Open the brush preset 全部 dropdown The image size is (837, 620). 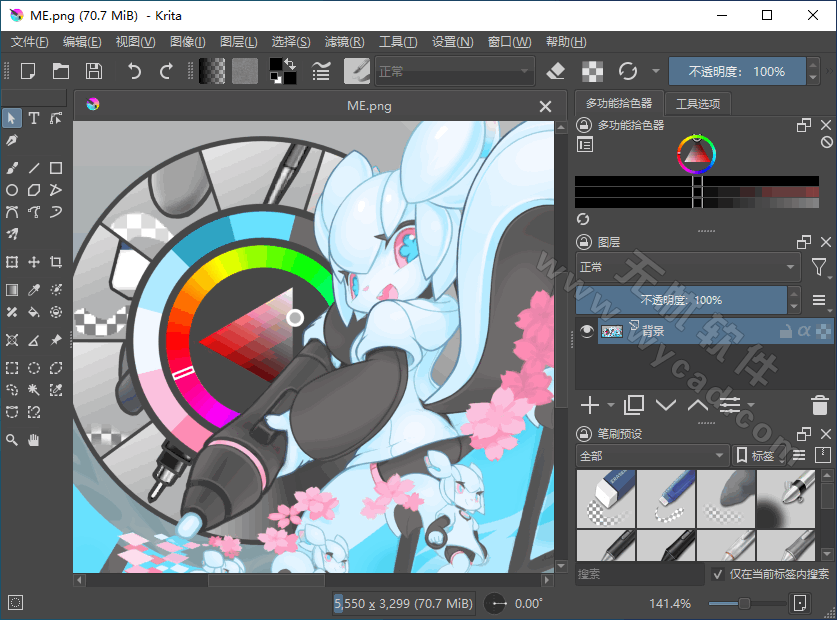pyautogui.click(x=650, y=455)
